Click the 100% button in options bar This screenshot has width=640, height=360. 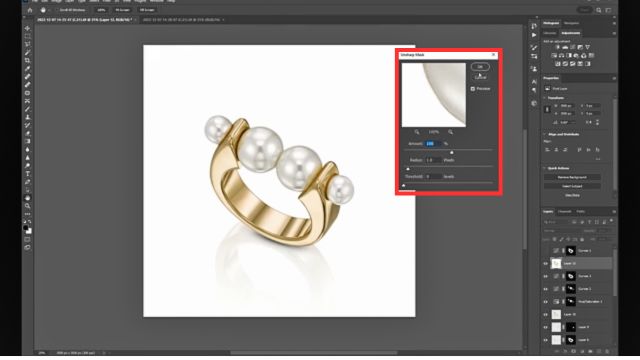click(101, 10)
